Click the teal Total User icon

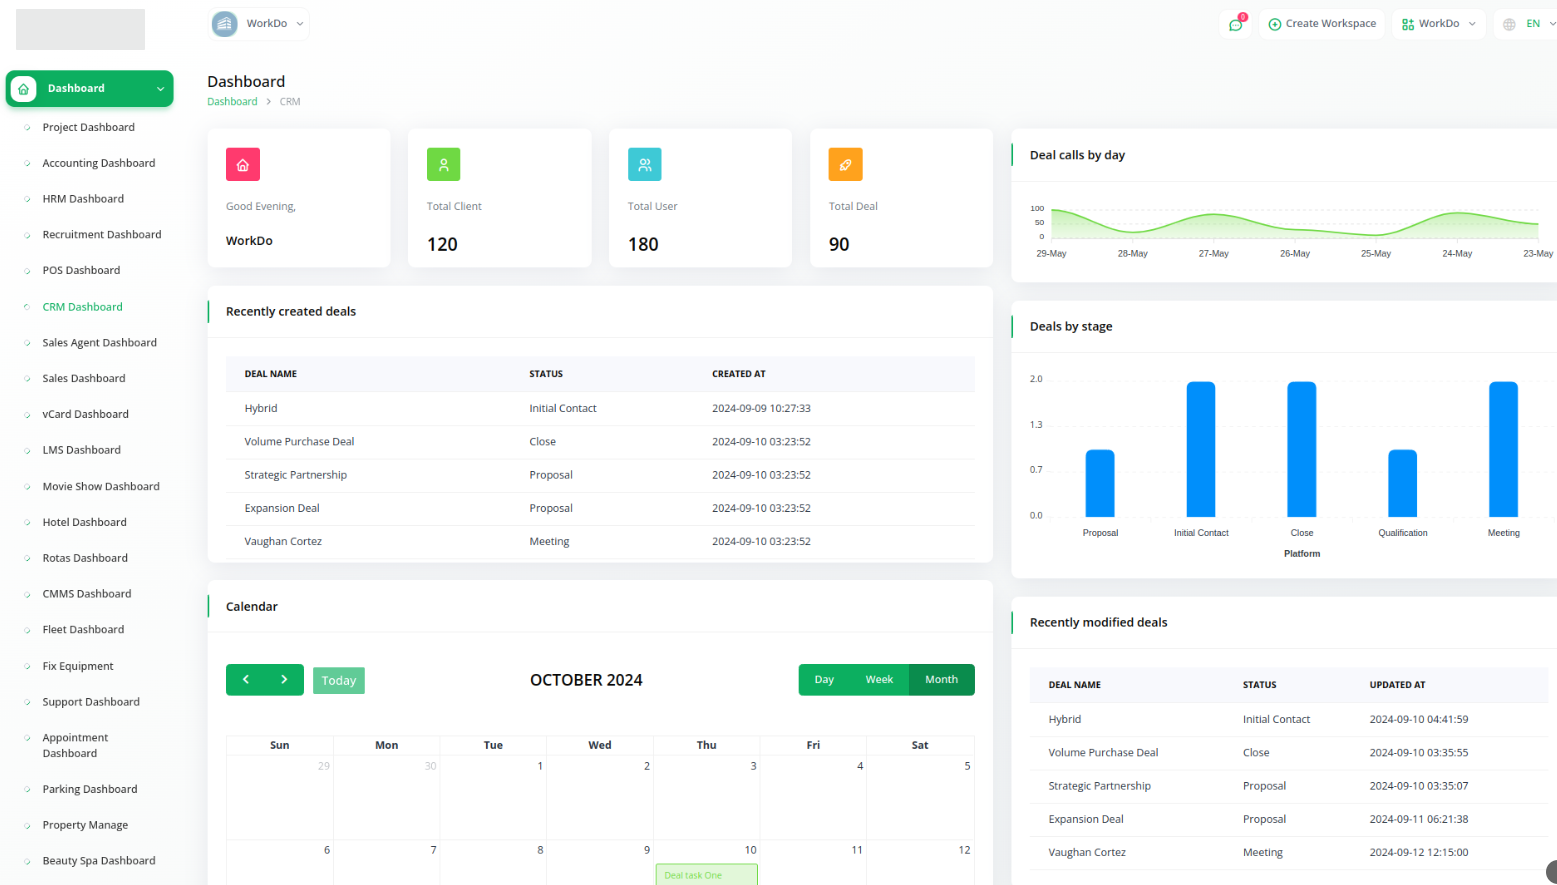click(x=644, y=165)
